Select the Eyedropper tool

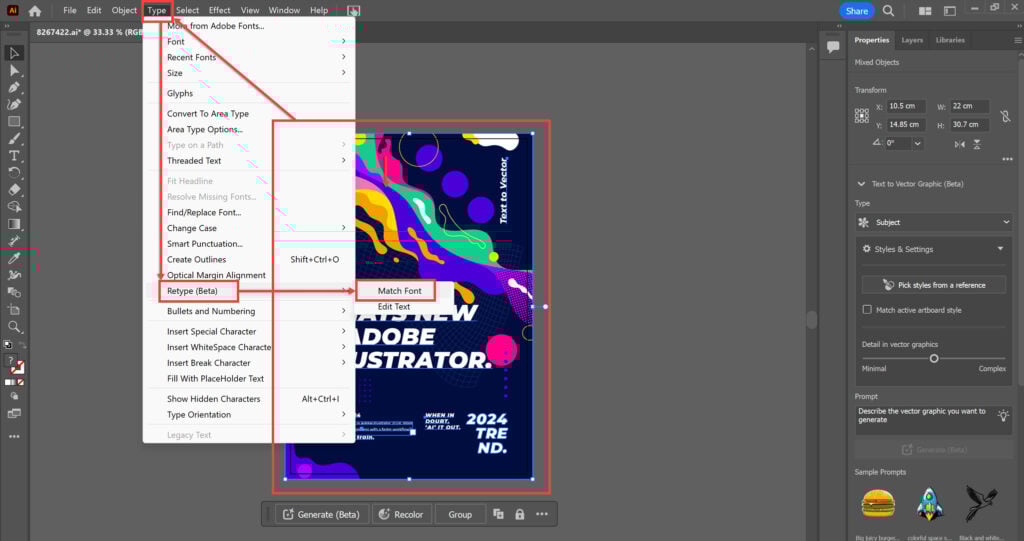pyautogui.click(x=14, y=258)
